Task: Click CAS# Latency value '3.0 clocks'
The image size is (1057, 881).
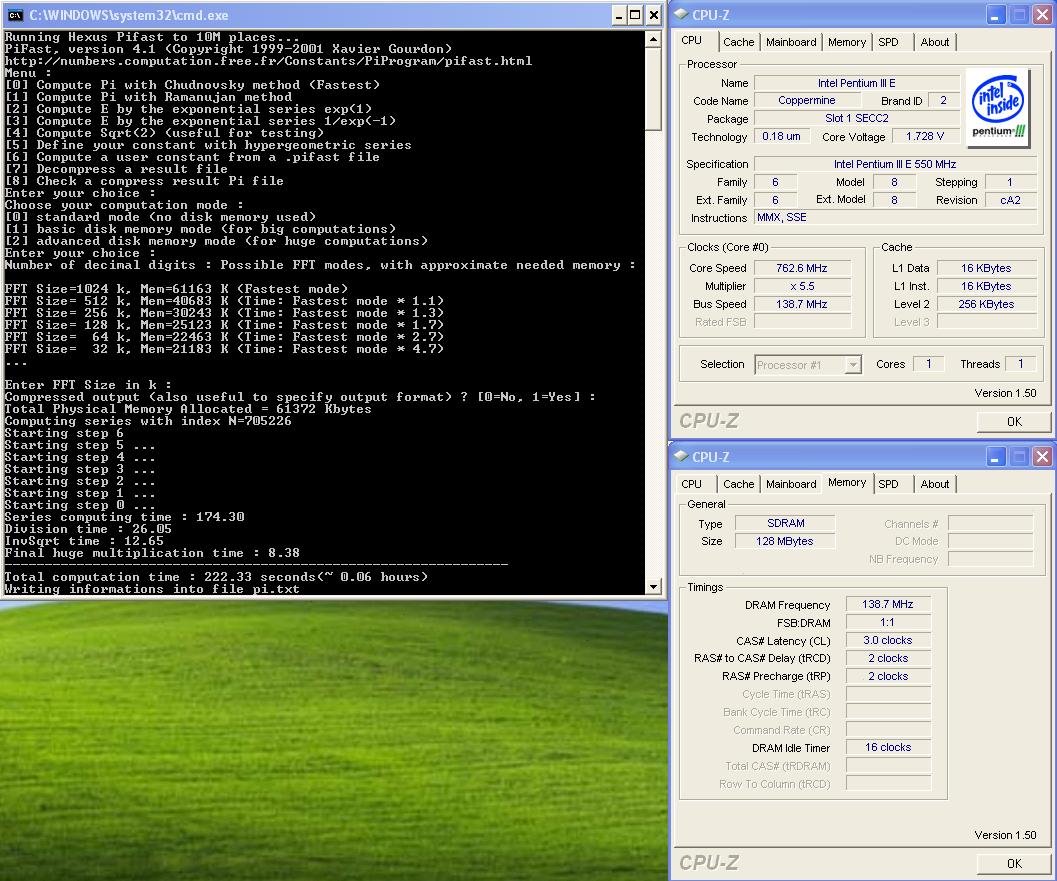Action: click(x=887, y=640)
